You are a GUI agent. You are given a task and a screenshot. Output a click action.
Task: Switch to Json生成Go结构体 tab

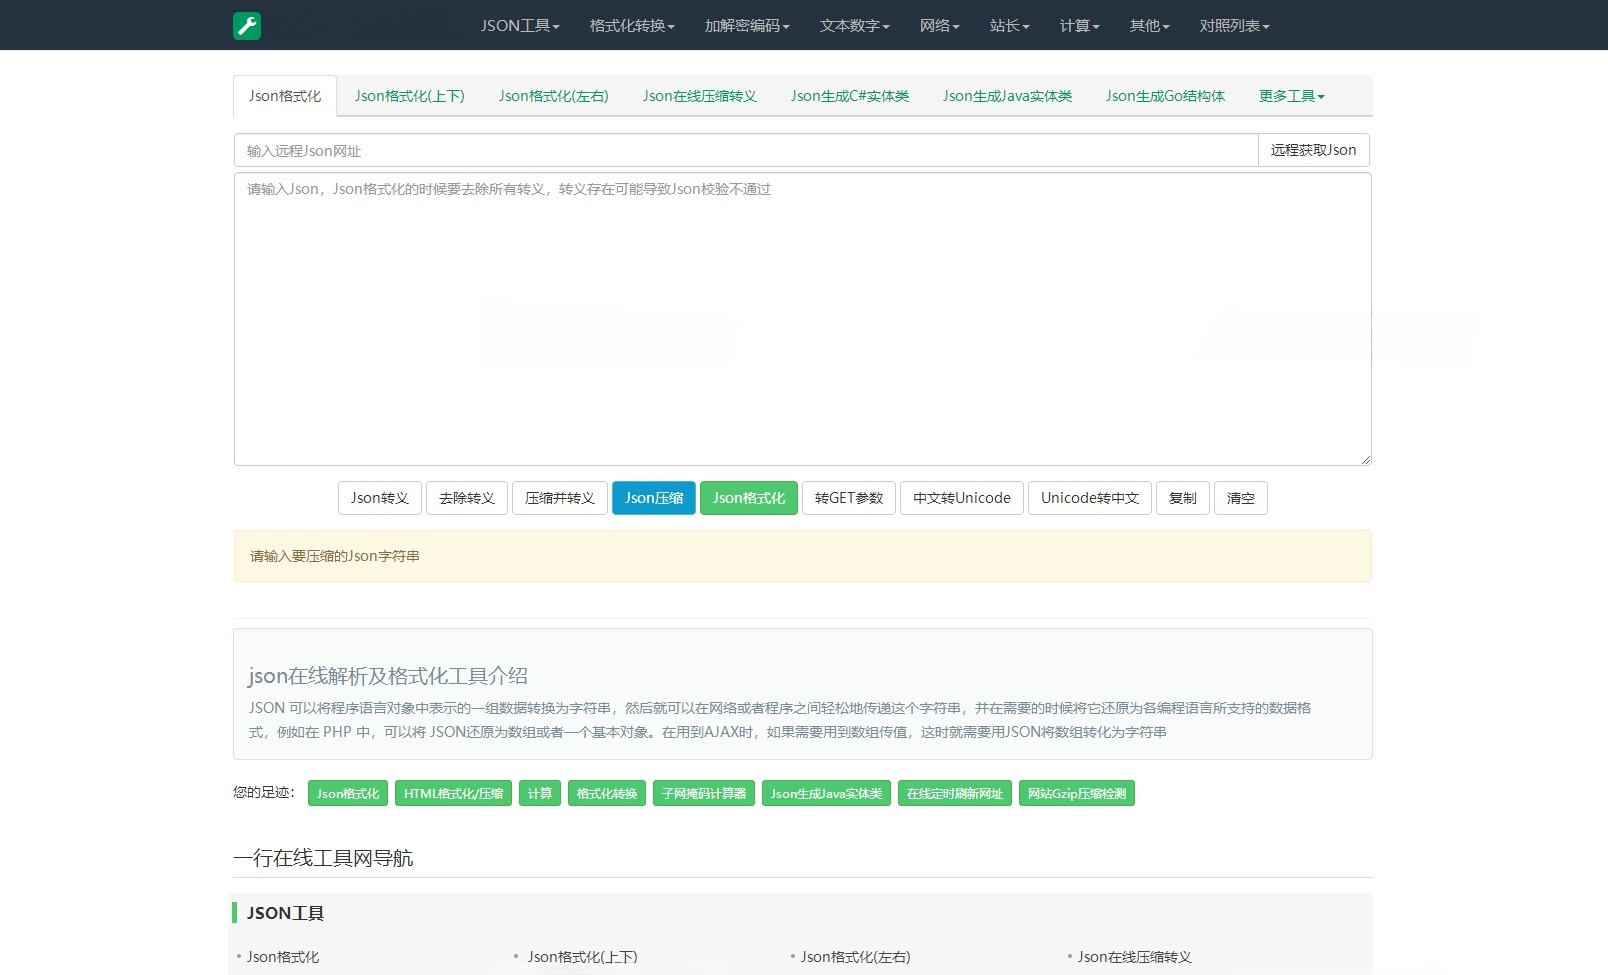click(1164, 96)
